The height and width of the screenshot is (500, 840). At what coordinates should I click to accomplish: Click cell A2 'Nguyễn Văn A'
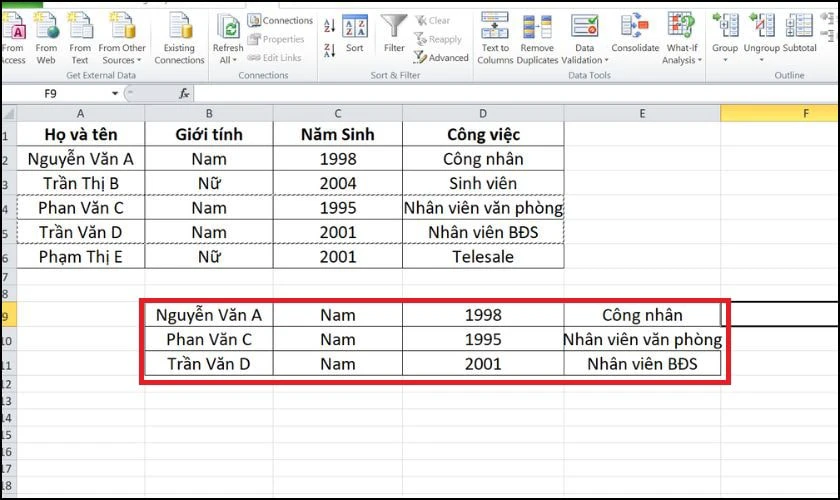[x=80, y=159]
